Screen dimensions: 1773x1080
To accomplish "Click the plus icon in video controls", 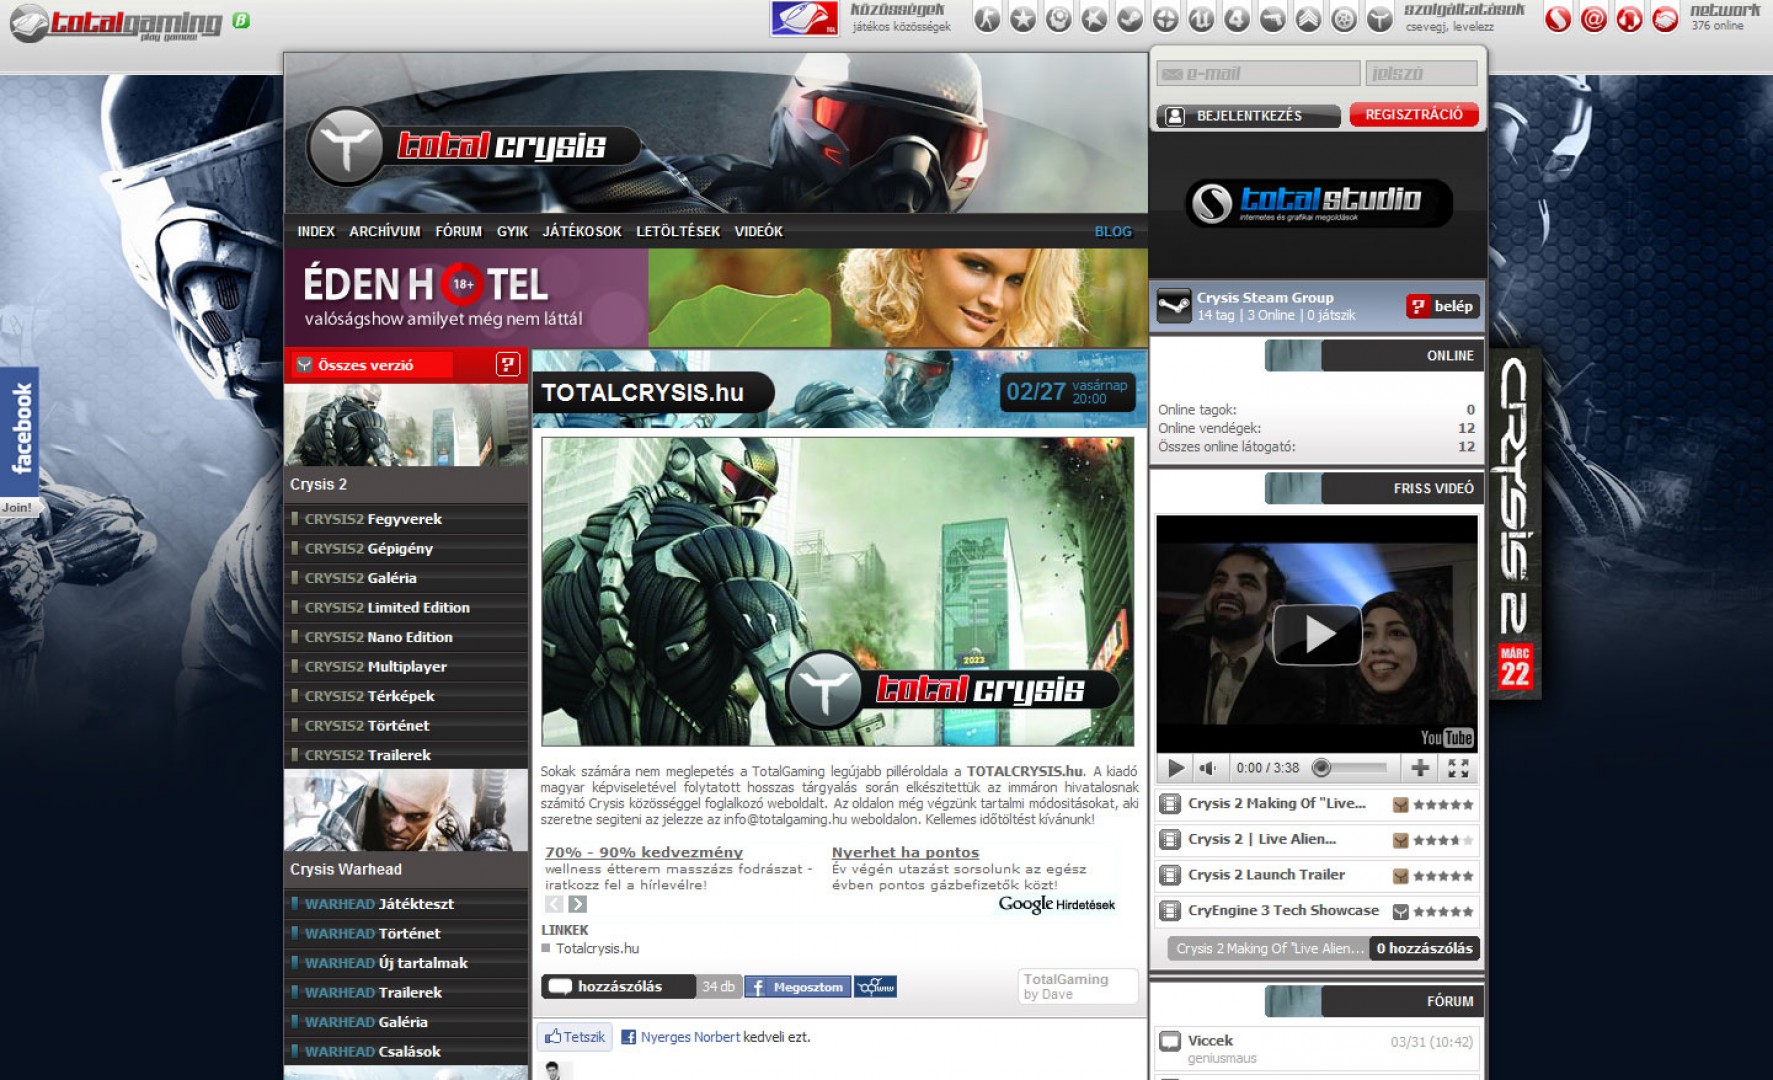I will [x=1420, y=768].
